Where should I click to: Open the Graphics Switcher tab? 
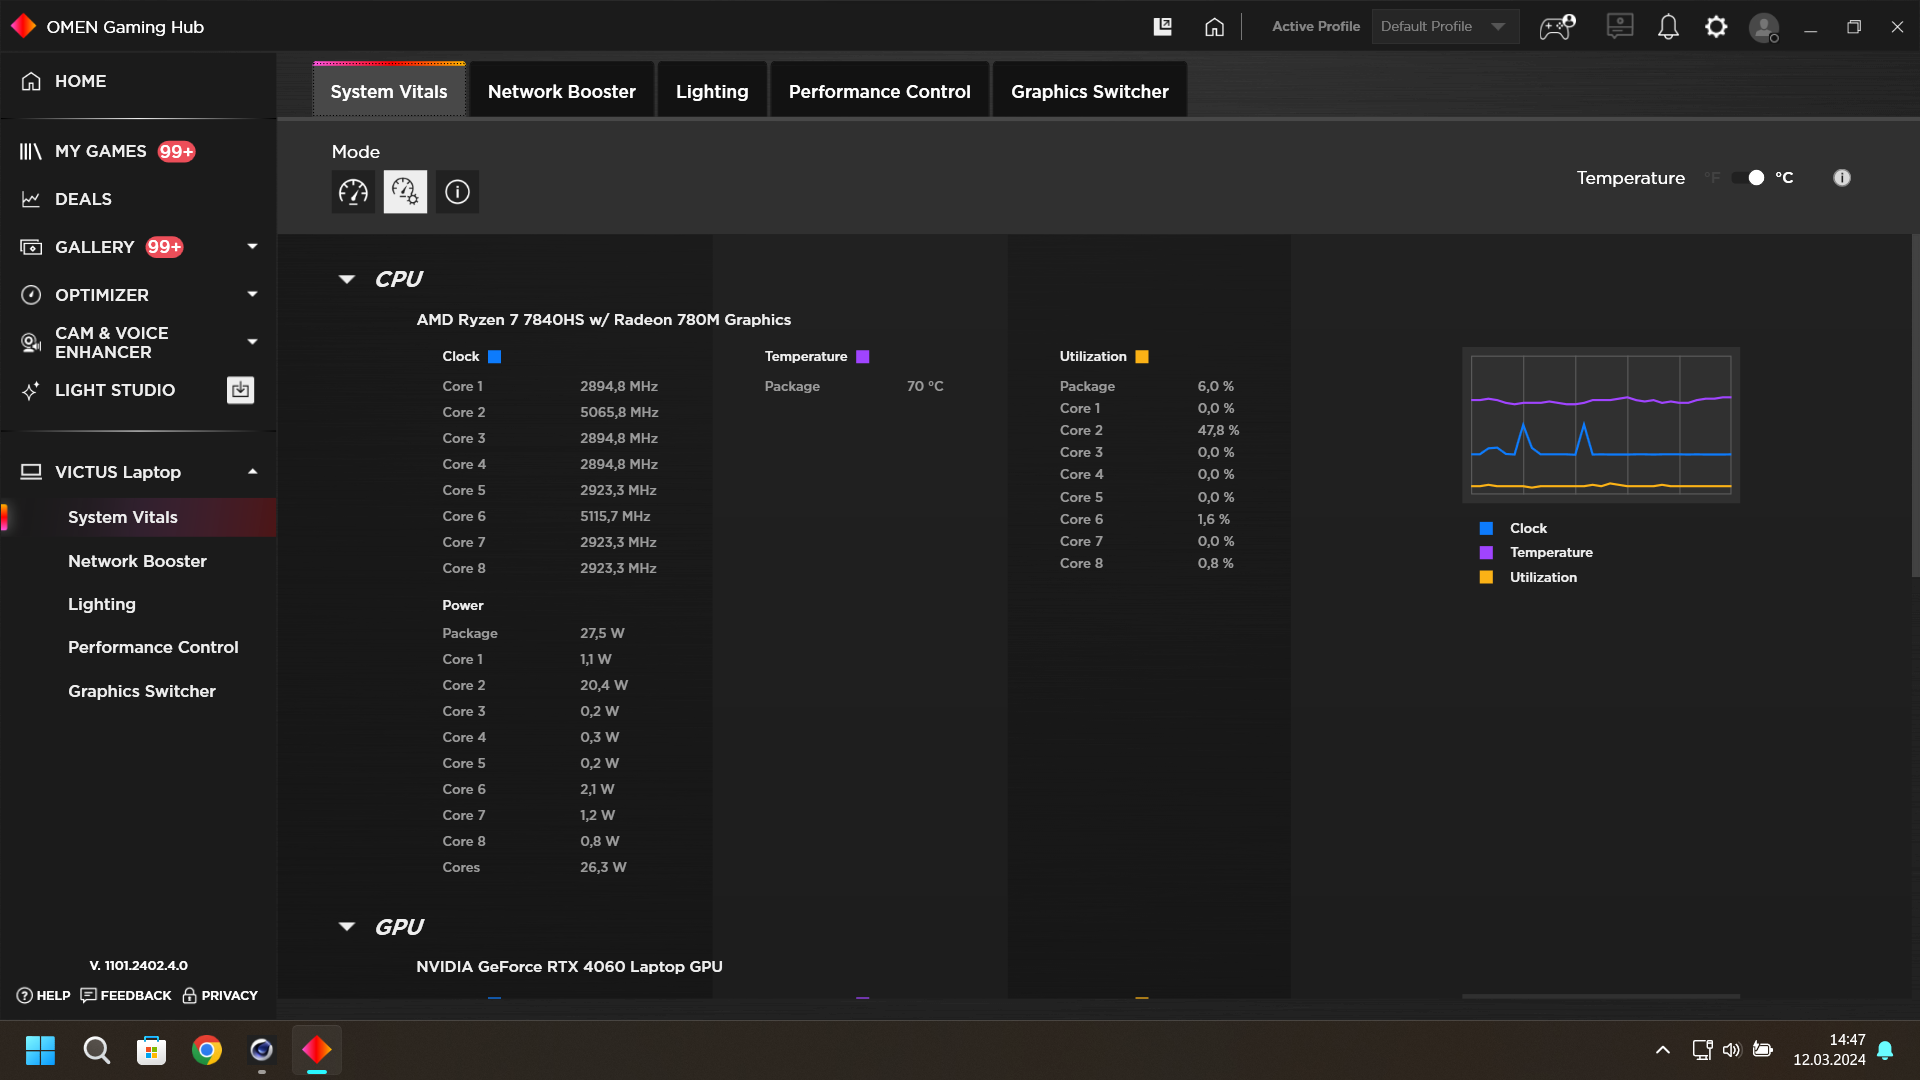pos(1089,91)
